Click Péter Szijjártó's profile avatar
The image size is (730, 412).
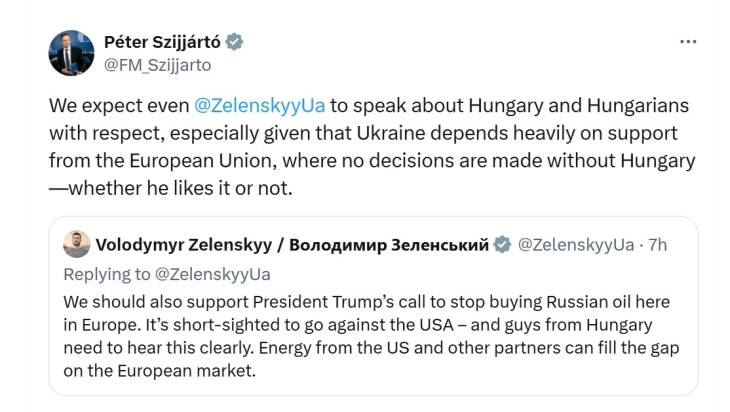(72, 53)
